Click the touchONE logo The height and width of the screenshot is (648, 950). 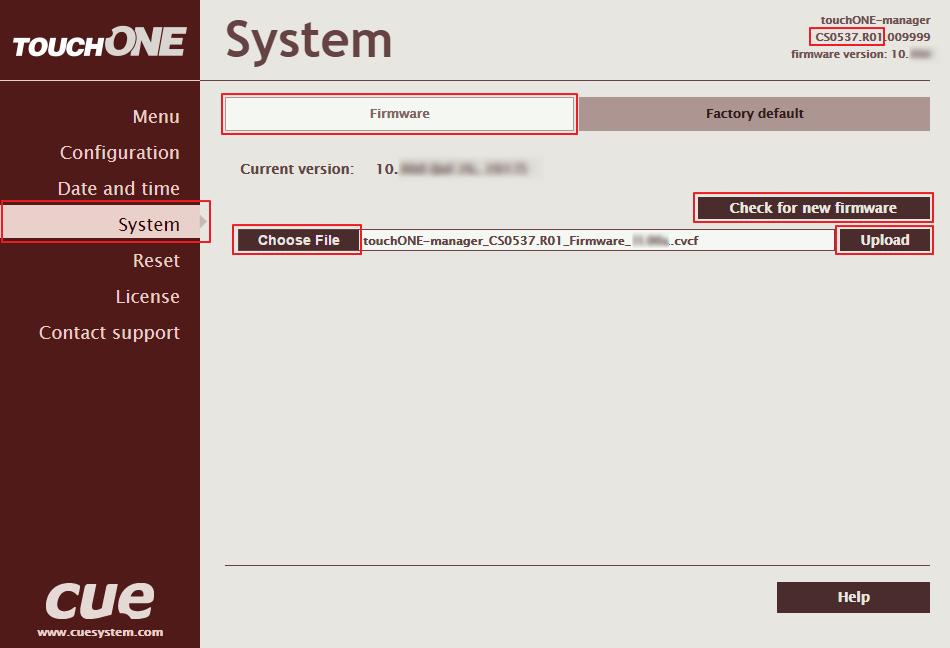tap(99, 42)
